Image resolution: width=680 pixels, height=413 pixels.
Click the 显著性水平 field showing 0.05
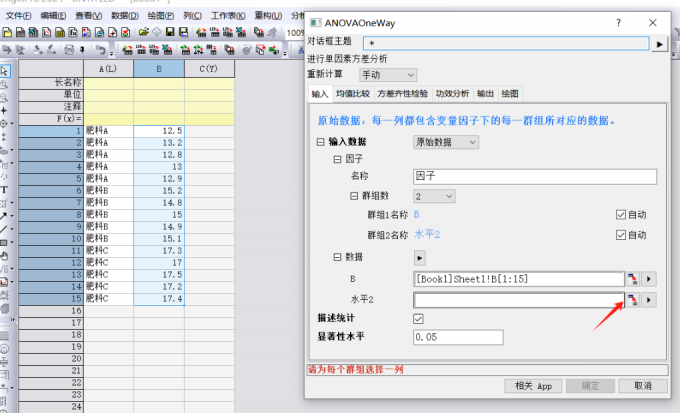tap(458, 337)
